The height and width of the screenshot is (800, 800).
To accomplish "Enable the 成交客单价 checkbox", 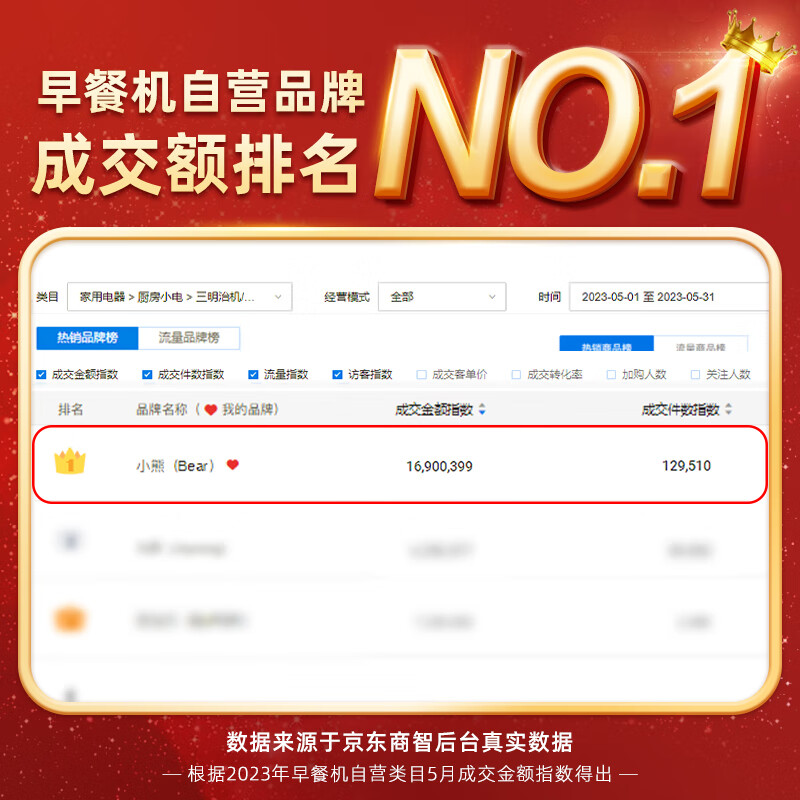I will (x=421, y=374).
